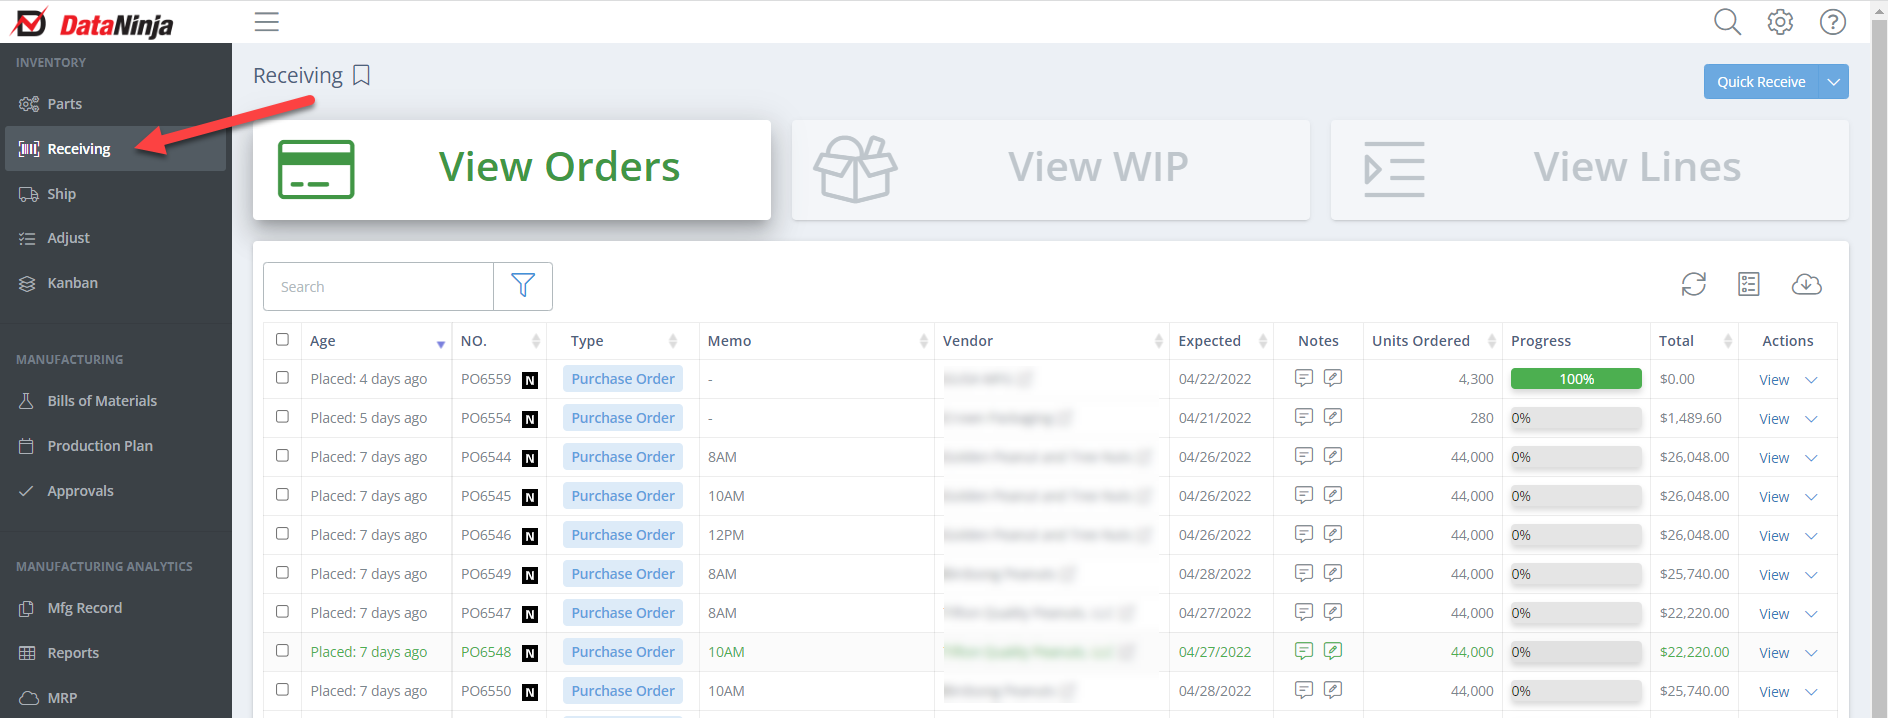Viewport: 1888px width, 718px height.
Task: Check the box for PO6548 row
Action: [282, 651]
